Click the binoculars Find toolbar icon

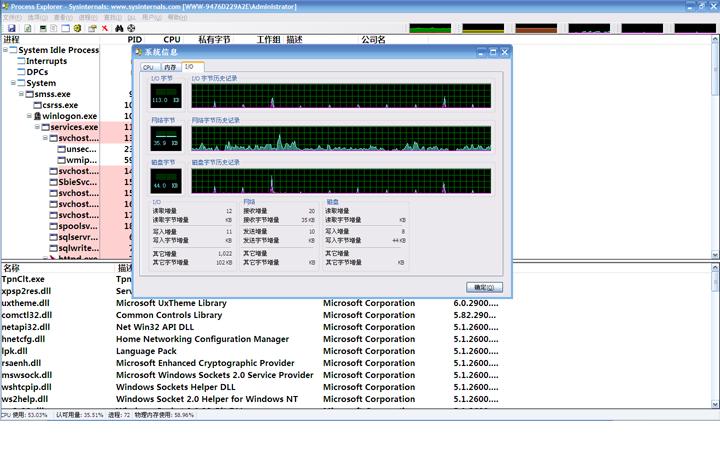click(119, 28)
